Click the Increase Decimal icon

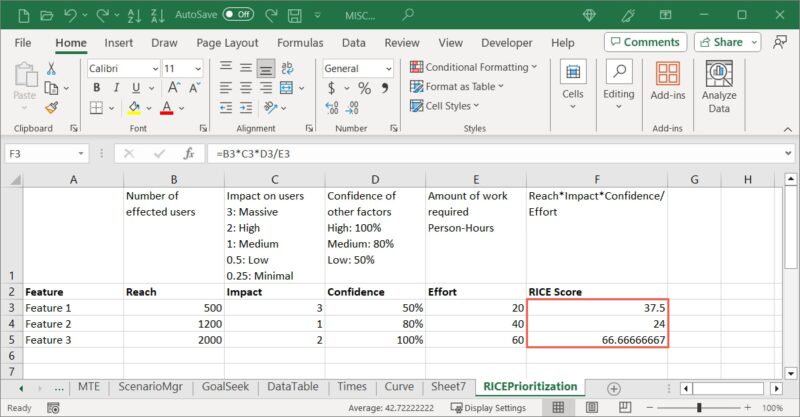coord(332,108)
